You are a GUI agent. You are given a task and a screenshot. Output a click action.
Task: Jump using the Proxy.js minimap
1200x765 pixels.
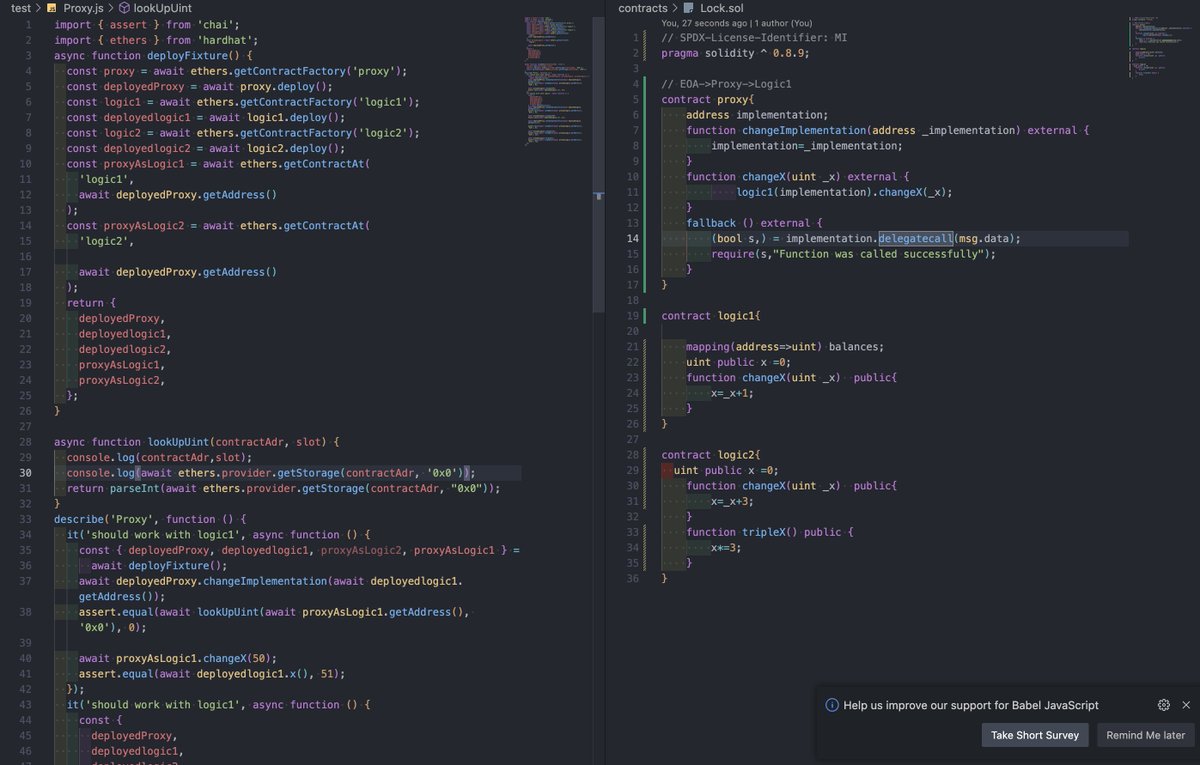(560, 80)
